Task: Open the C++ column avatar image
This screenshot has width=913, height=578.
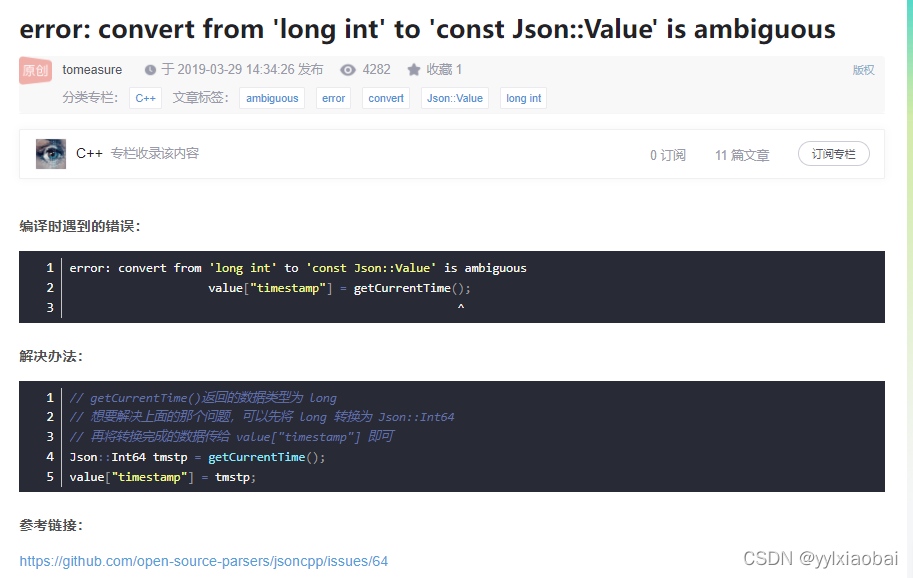Action: click(51, 153)
